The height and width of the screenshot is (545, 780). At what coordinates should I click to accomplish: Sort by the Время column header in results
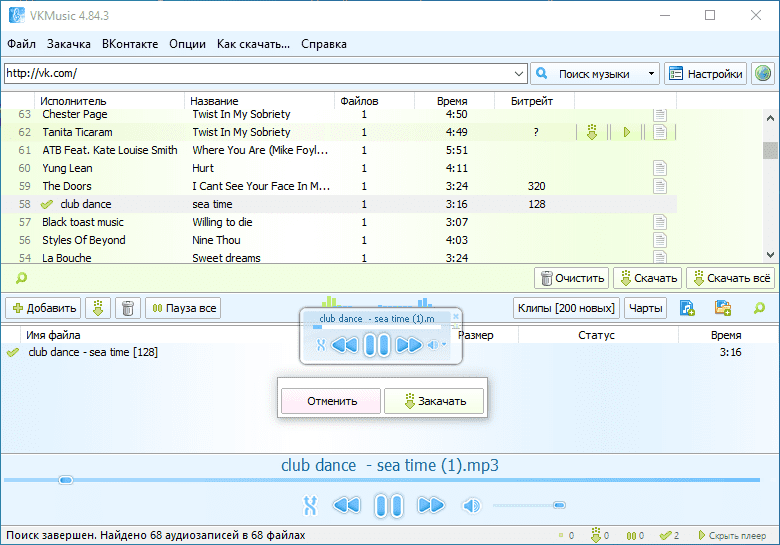(x=454, y=101)
